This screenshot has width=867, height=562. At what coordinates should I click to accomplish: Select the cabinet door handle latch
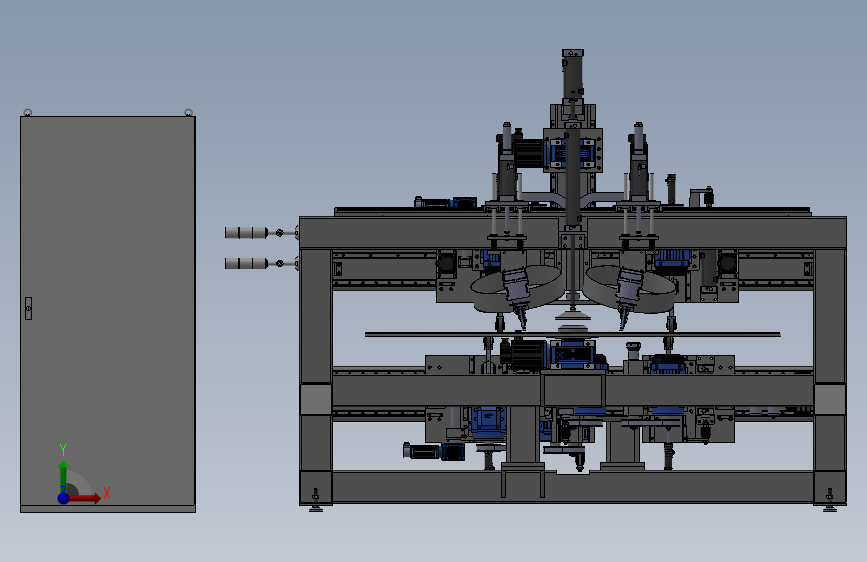tap(28, 308)
